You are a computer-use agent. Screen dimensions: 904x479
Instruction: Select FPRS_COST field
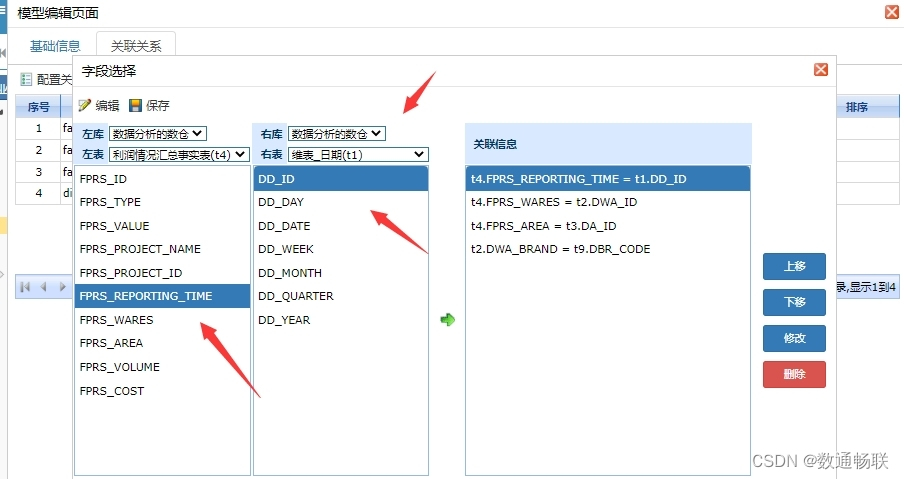point(163,391)
